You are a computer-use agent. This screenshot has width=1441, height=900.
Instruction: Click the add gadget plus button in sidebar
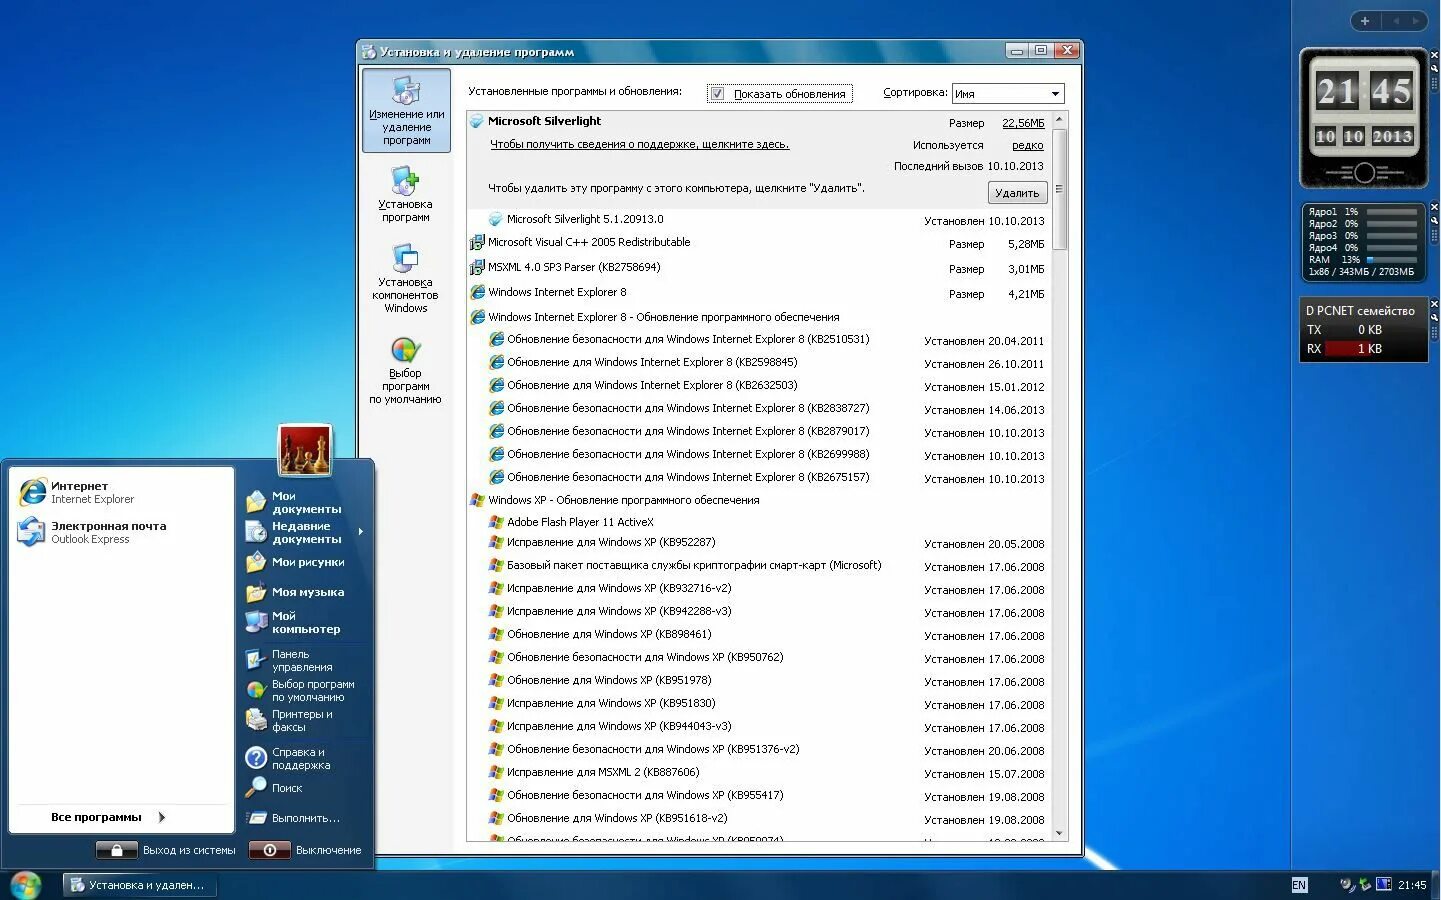(1365, 21)
